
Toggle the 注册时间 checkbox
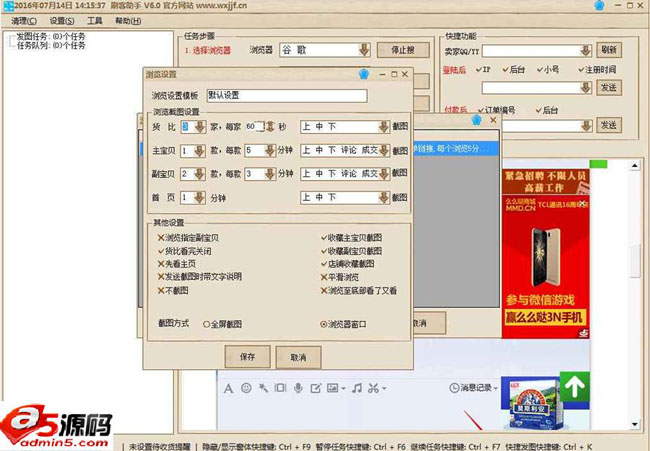point(597,70)
